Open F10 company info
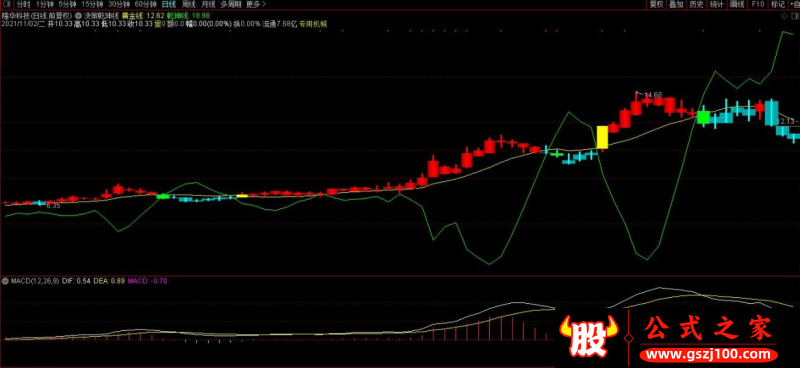Screen dimensions: 800x368 pyautogui.click(x=758, y=4)
